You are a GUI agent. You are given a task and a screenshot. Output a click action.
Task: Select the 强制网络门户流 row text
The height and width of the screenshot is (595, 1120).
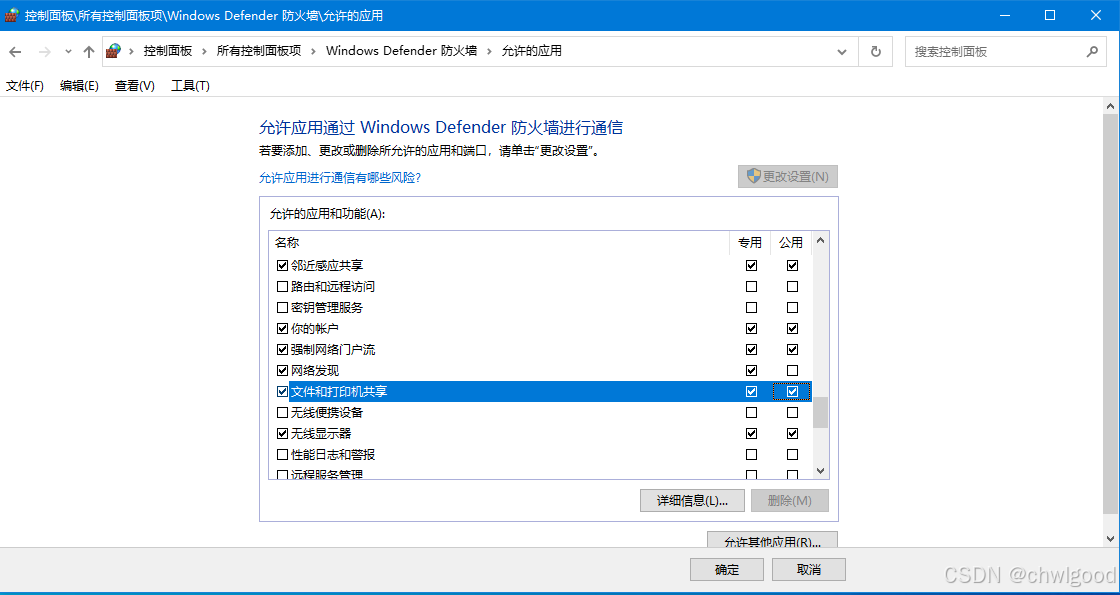click(x=333, y=350)
